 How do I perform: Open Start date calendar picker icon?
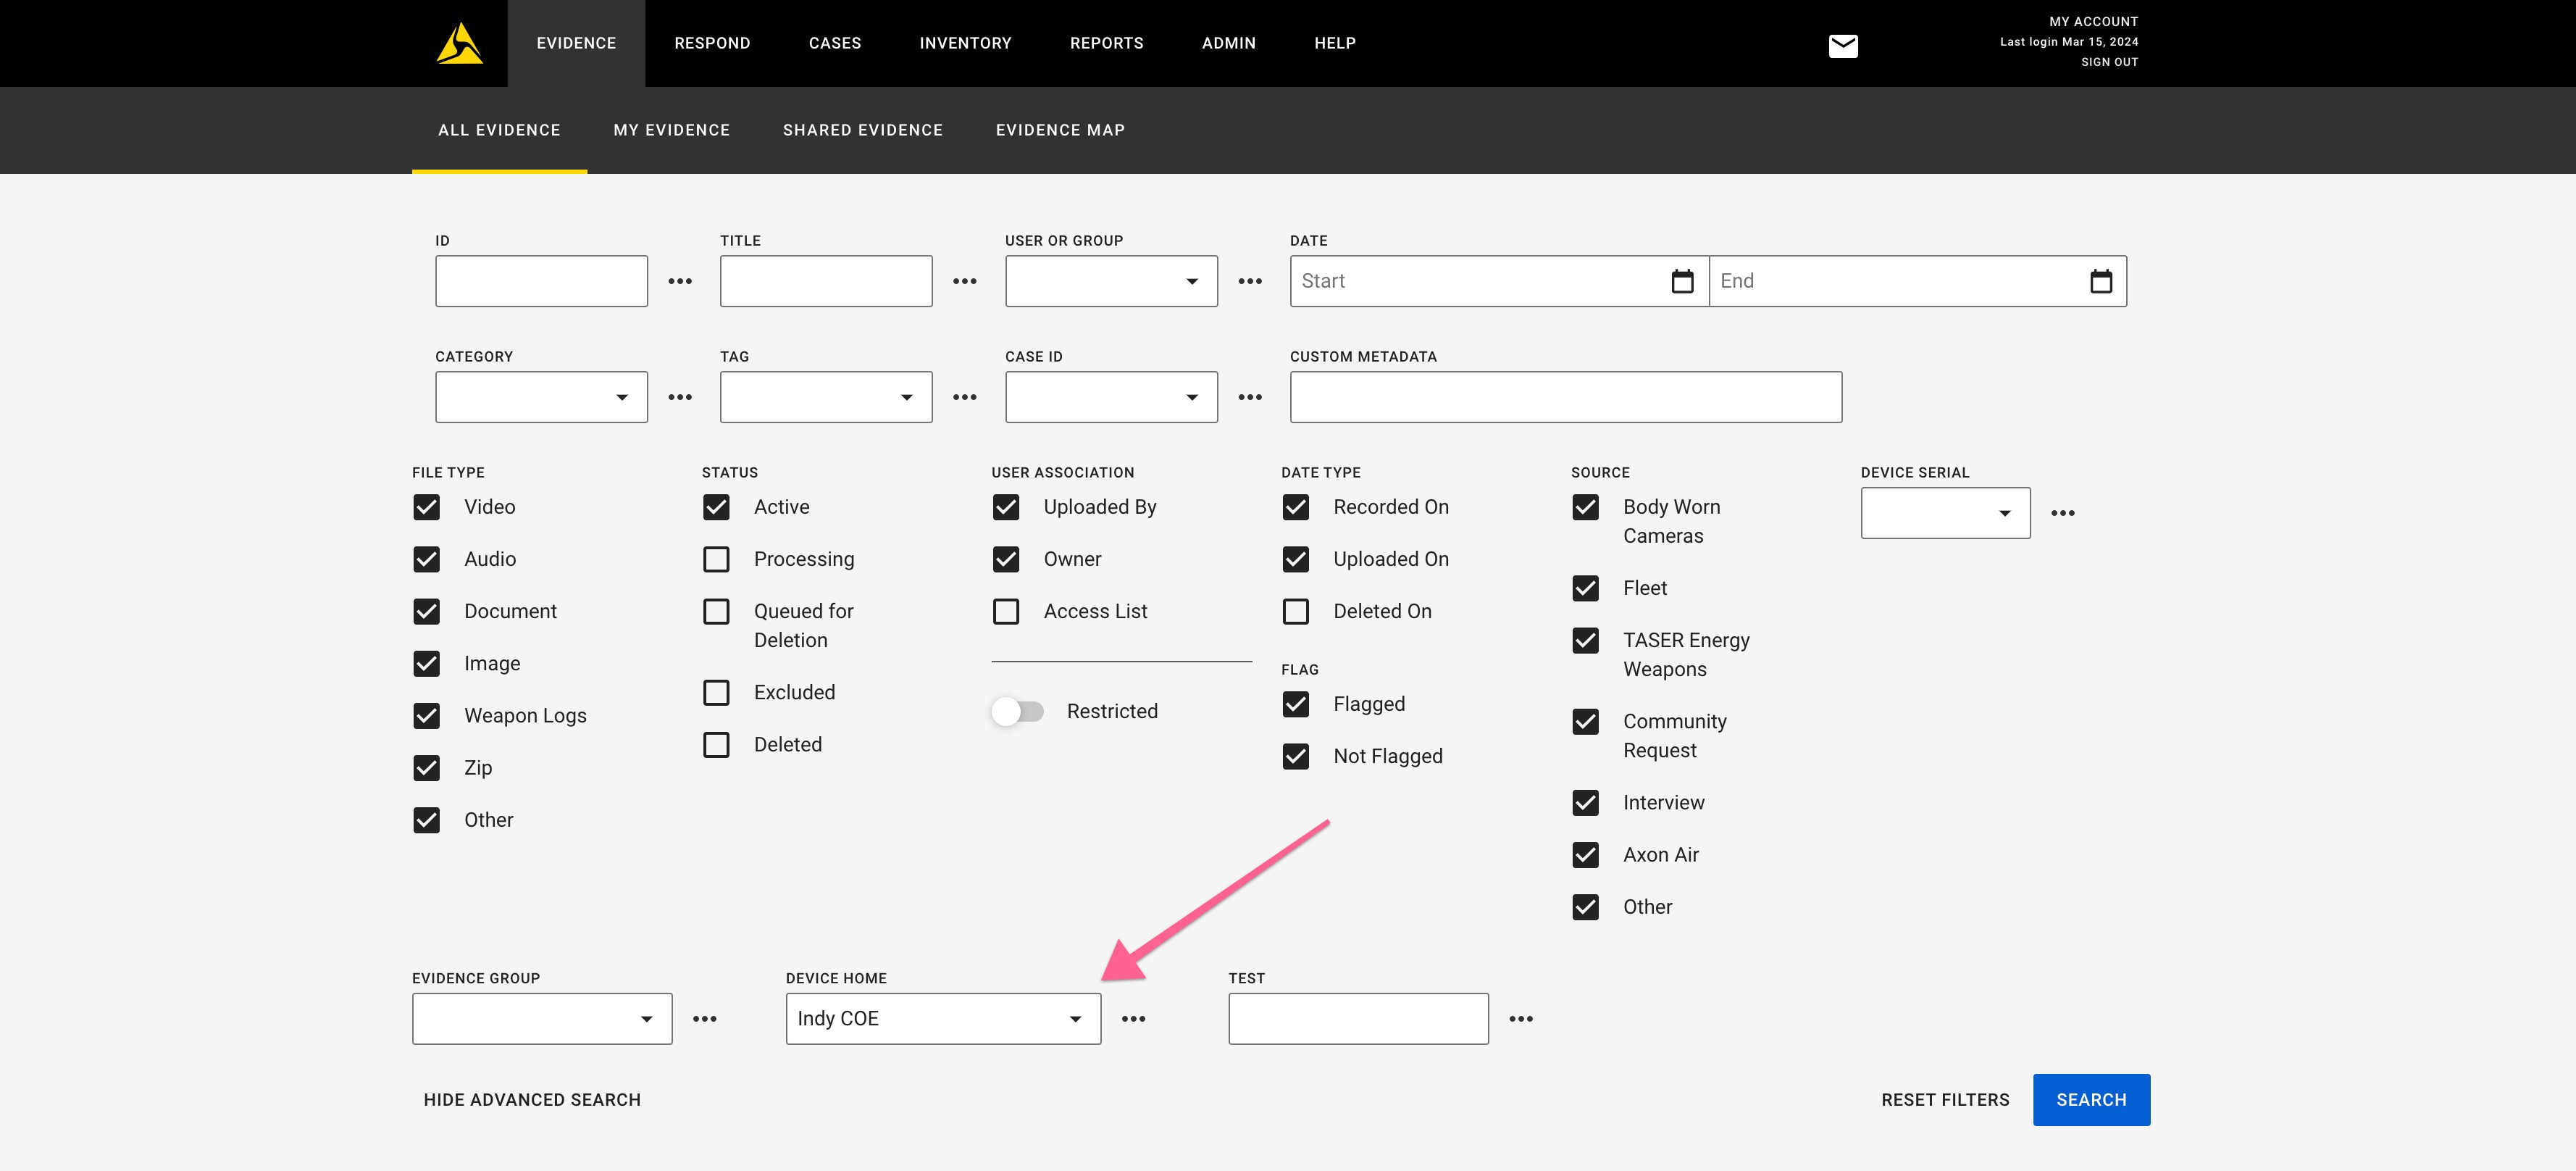click(x=1682, y=281)
